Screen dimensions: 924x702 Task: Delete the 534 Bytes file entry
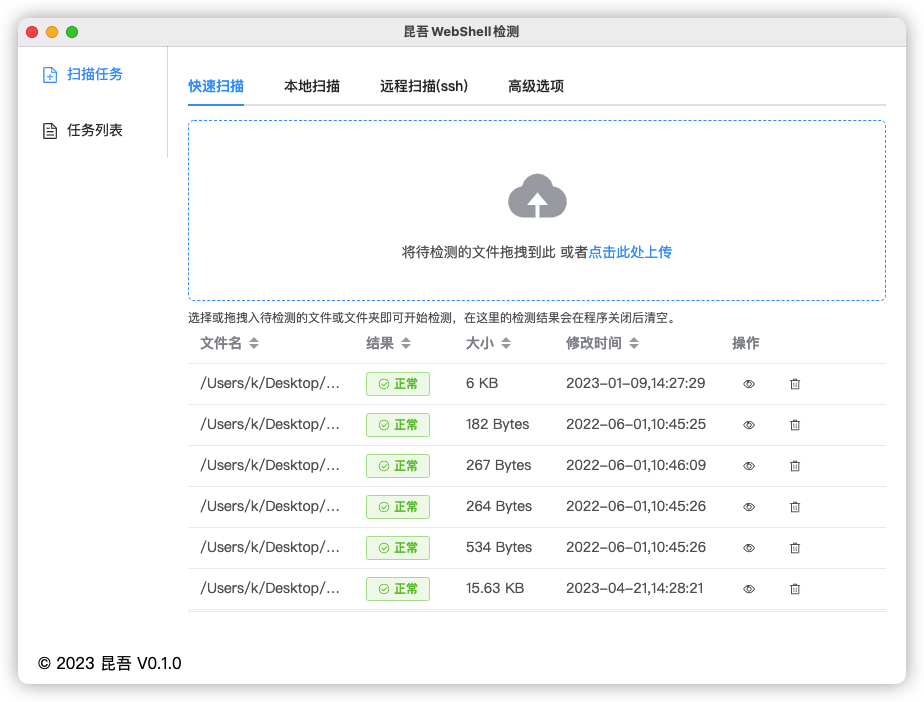[795, 548]
